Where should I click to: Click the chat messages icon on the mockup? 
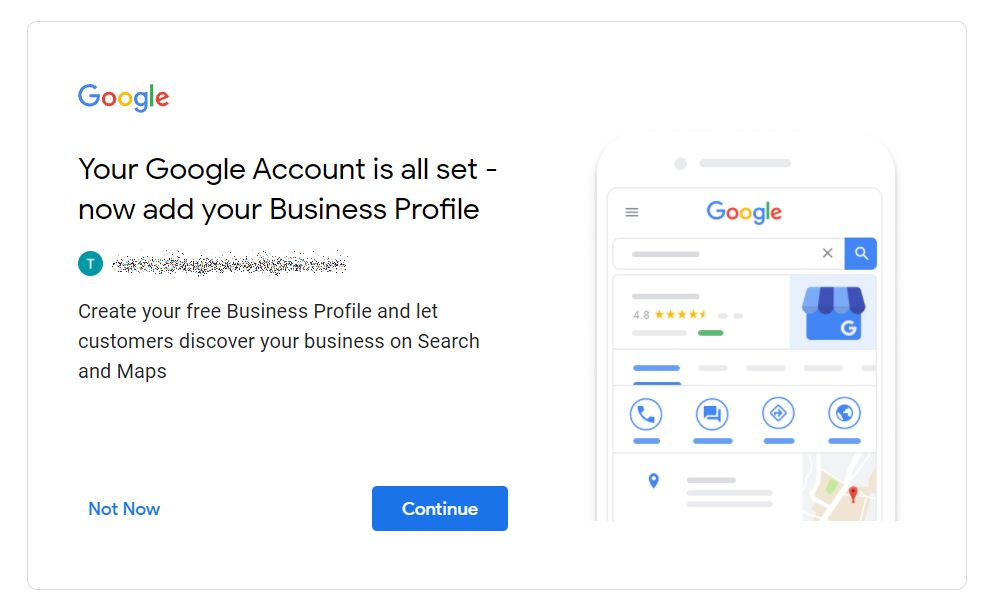[711, 413]
